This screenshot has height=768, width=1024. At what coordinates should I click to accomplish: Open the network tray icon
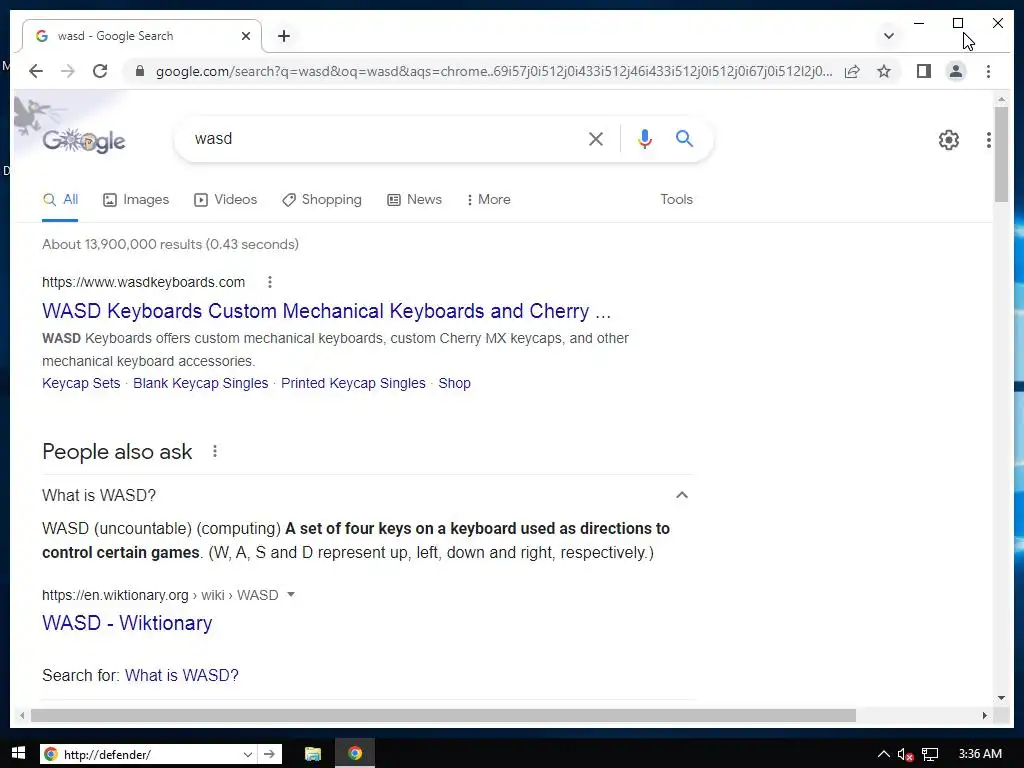click(929, 754)
